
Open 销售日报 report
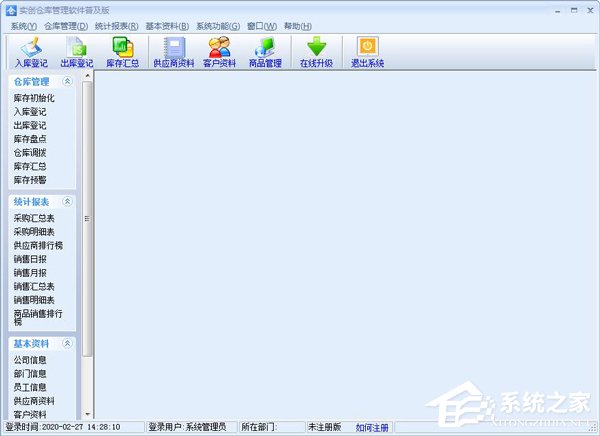click(30, 259)
